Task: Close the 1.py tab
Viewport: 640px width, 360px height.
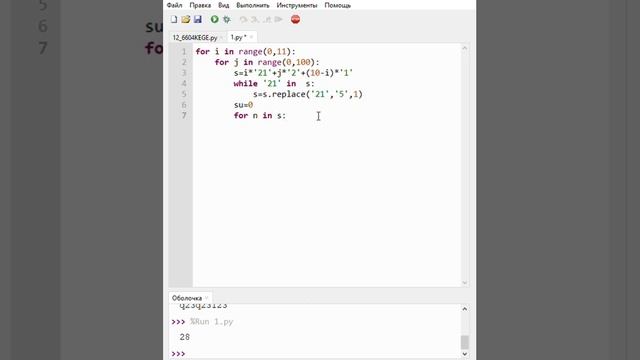Action: click(251, 37)
